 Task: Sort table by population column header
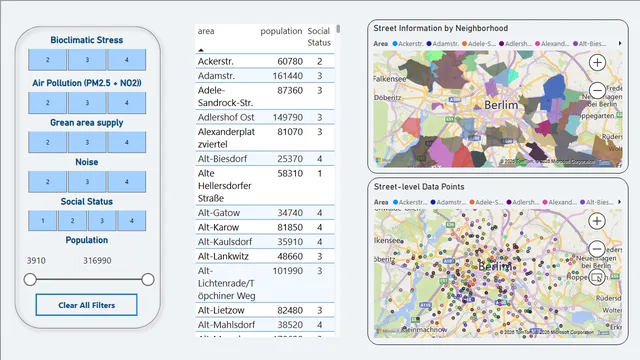pos(281,31)
